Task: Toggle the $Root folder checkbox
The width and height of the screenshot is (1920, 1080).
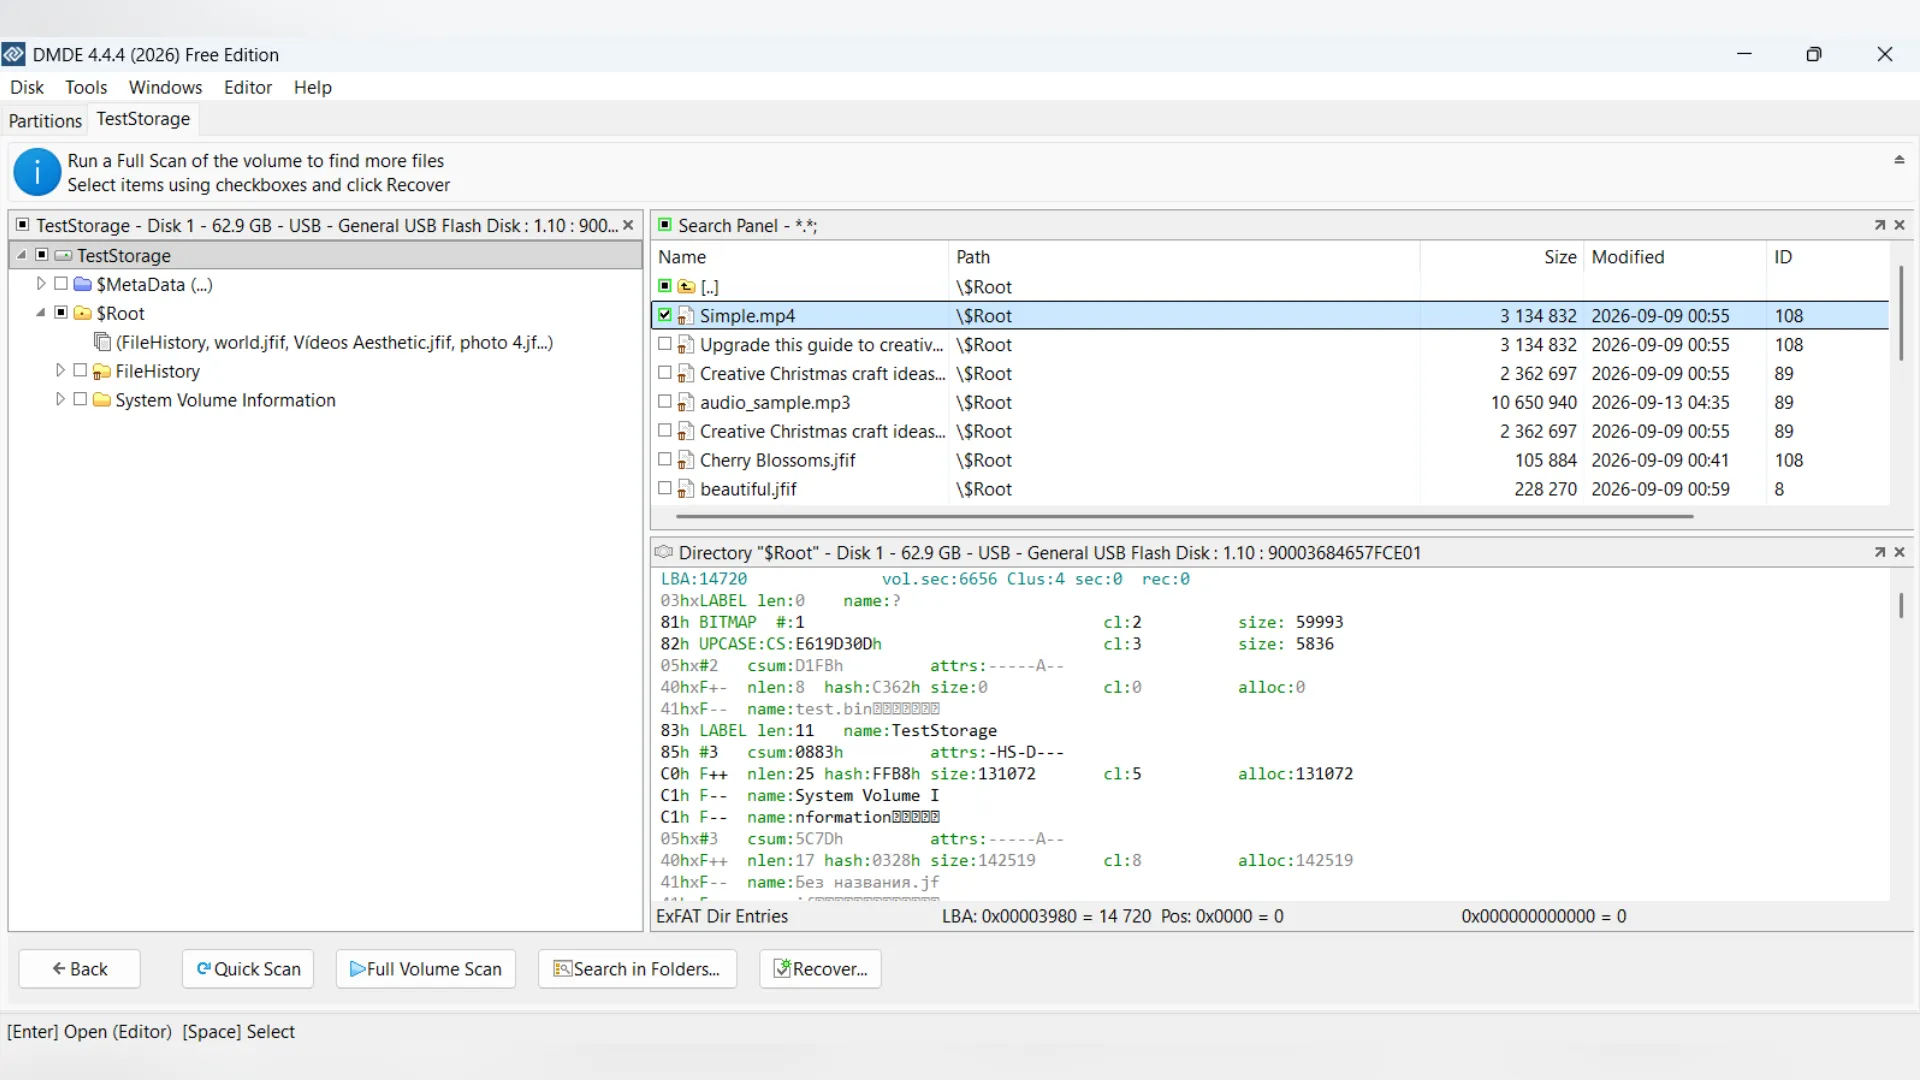Action: click(61, 313)
